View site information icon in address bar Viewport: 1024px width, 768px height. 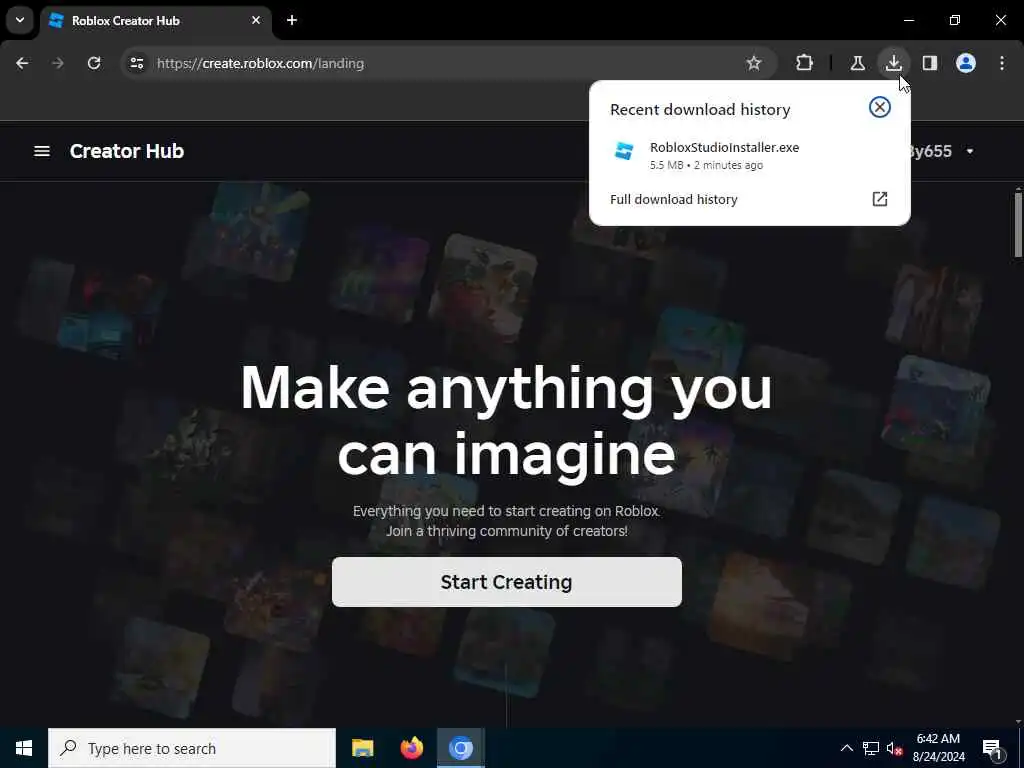coord(136,63)
